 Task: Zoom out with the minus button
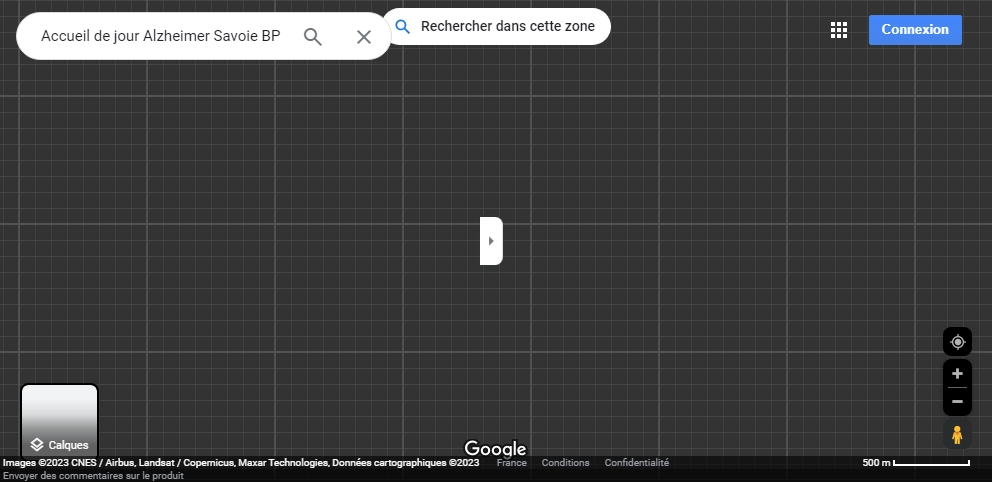pos(957,402)
